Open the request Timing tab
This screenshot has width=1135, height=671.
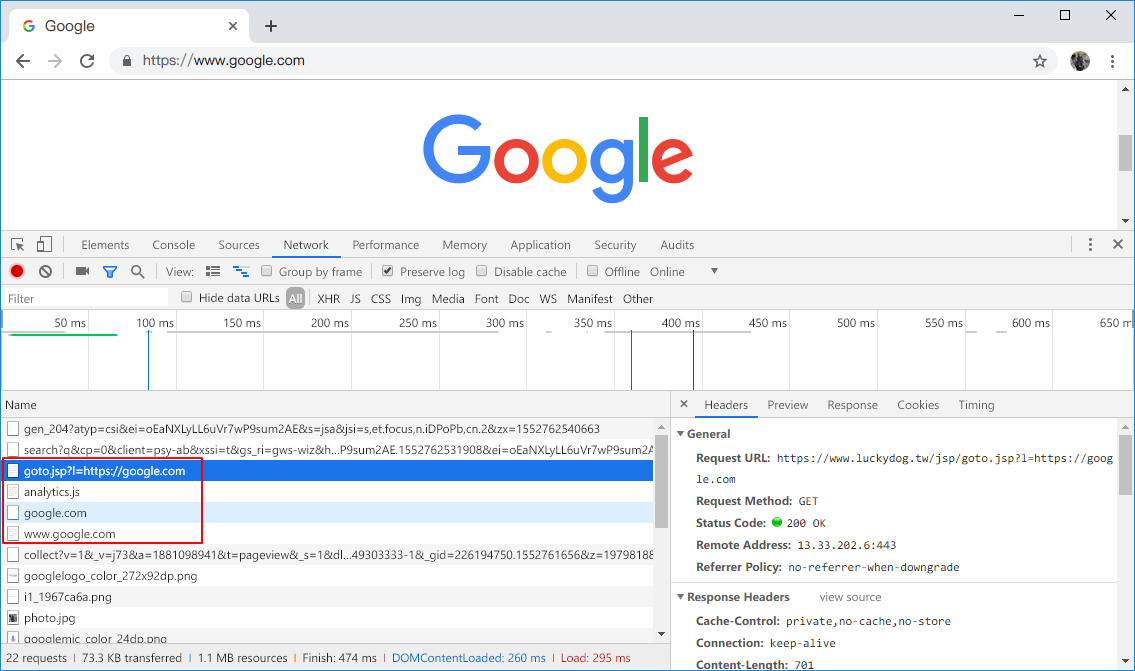[x=976, y=405]
